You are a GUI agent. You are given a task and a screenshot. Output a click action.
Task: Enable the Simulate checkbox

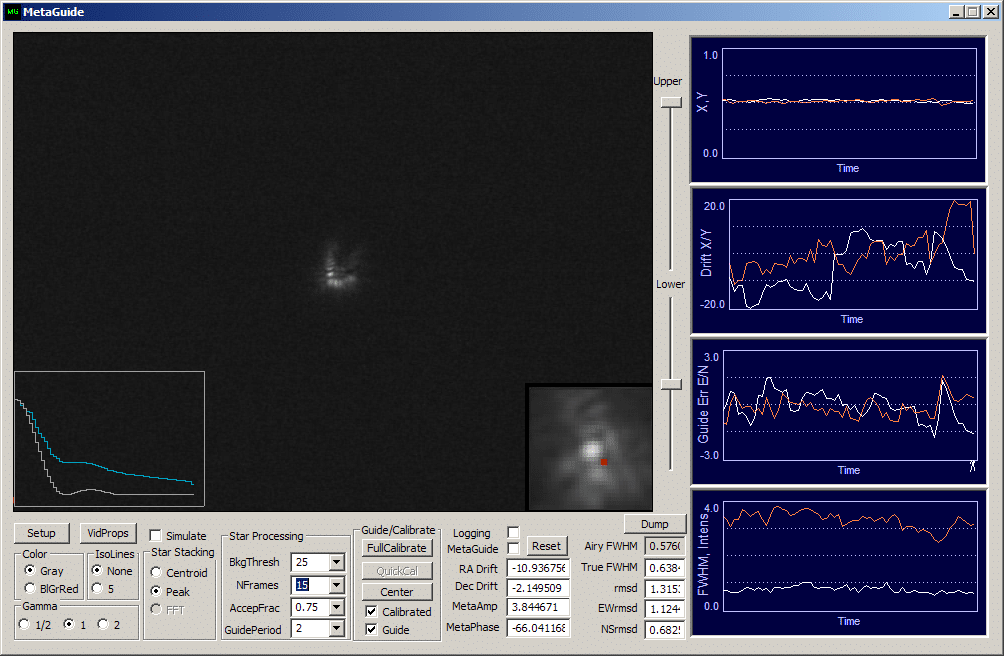[x=155, y=536]
